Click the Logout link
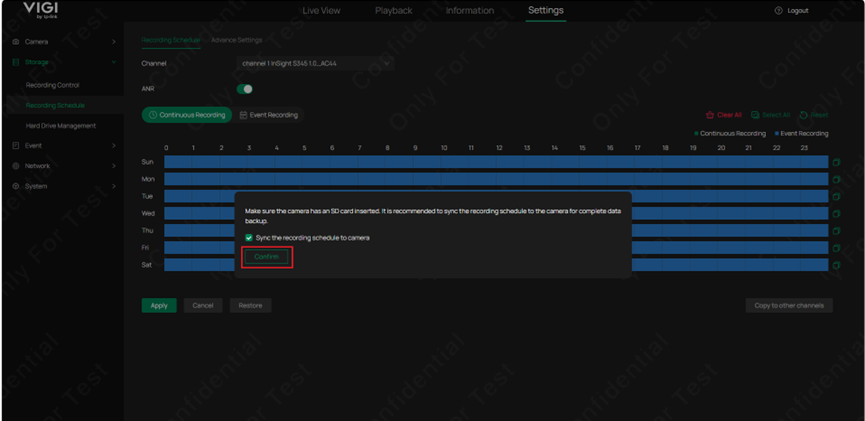The width and height of the screenshot is (865, 421). click(x=798, y=10)
